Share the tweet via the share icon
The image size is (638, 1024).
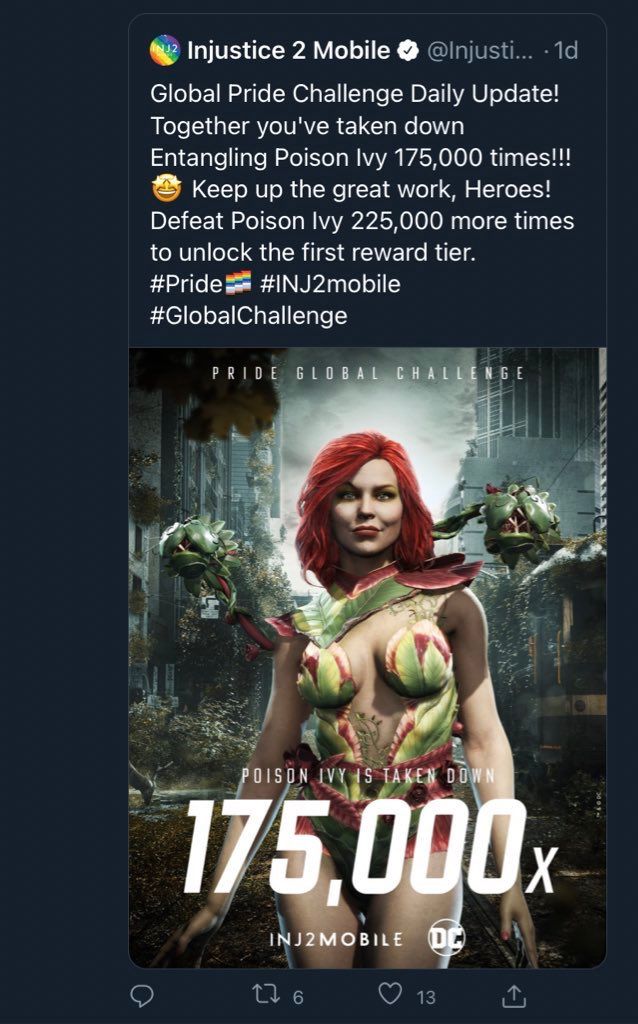(x=514, y=995)
